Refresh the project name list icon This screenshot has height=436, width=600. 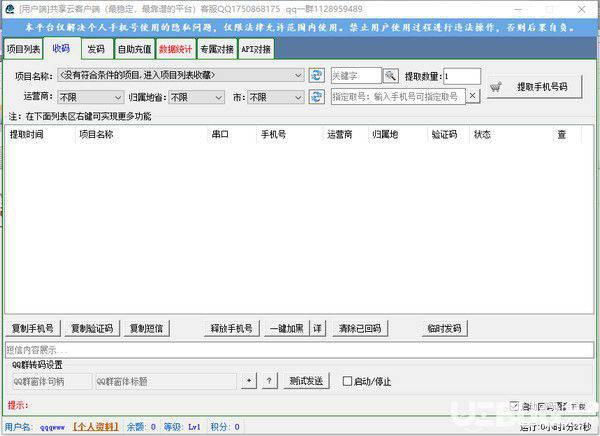[x=316, y=75]
